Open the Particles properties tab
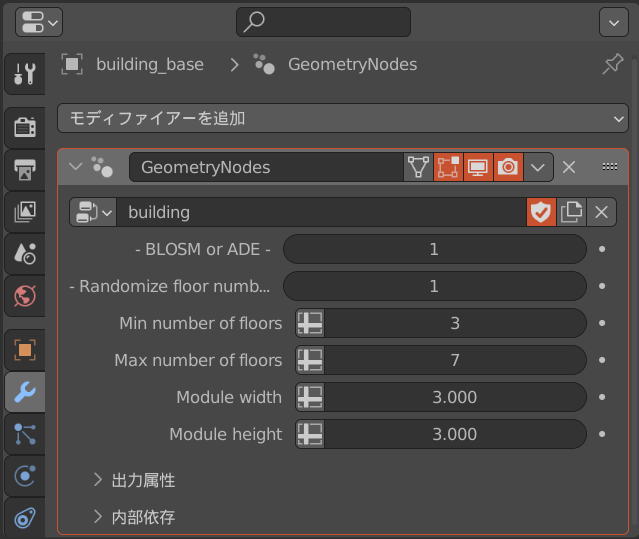Image resolution: width=639 pixels, height=539 pixels. (x=25, y=434)
